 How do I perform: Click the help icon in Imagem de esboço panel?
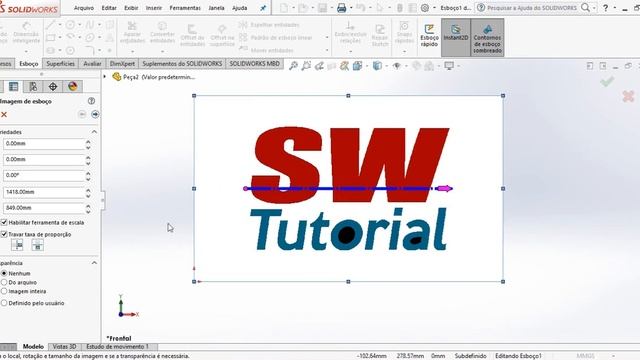pyautogui.click(x=91, y=101)
